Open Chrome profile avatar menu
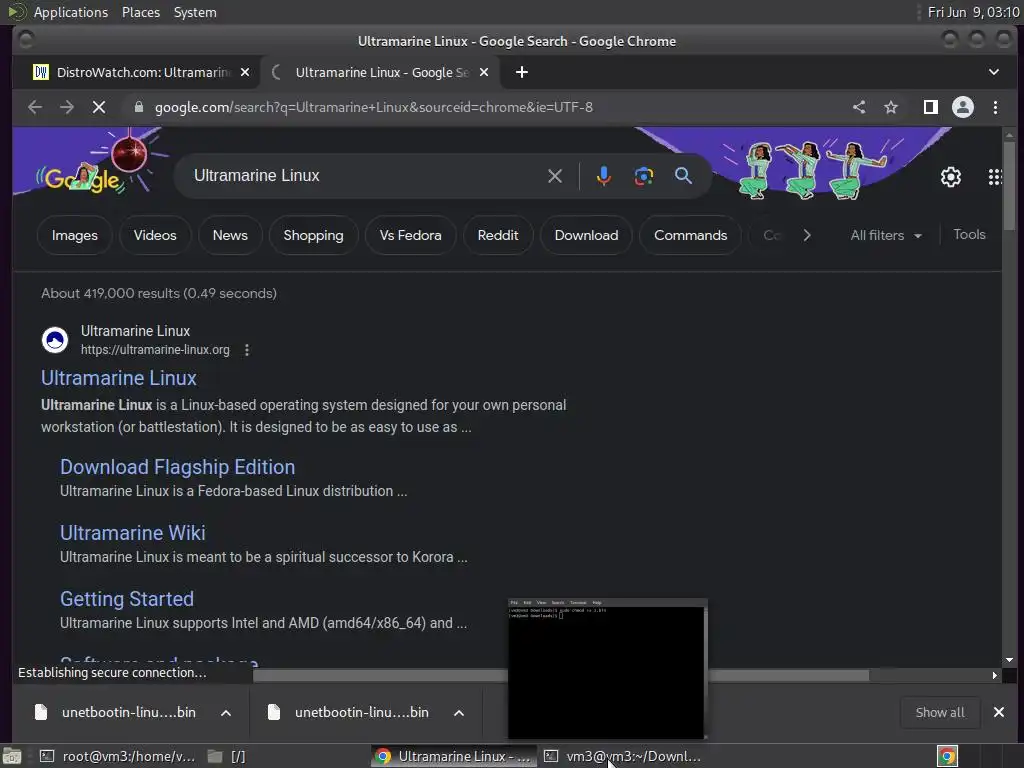Screen dimensions: 1024x768 click(x=963, y=107)
